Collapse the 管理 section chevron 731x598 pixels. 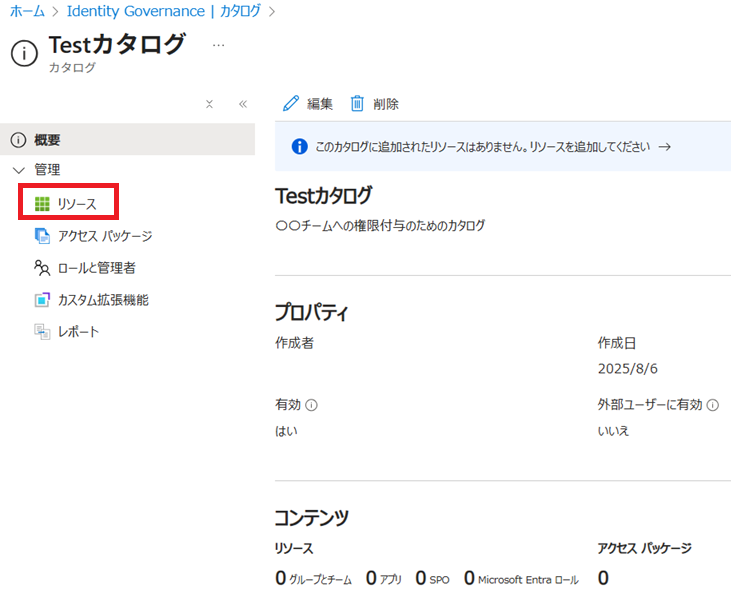point(18,171)
